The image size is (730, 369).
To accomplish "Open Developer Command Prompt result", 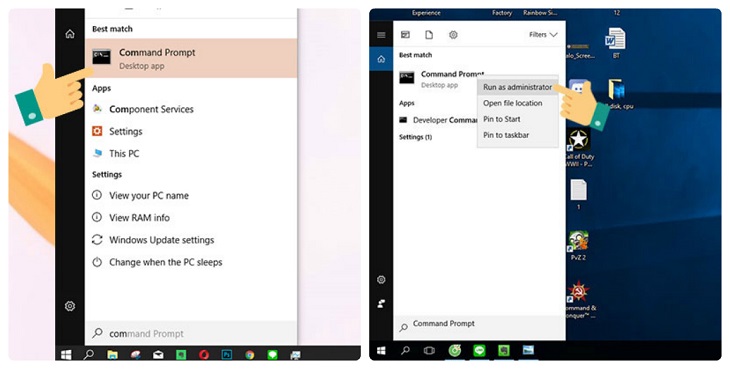I will pyautogui.click(x=438, y=120).
